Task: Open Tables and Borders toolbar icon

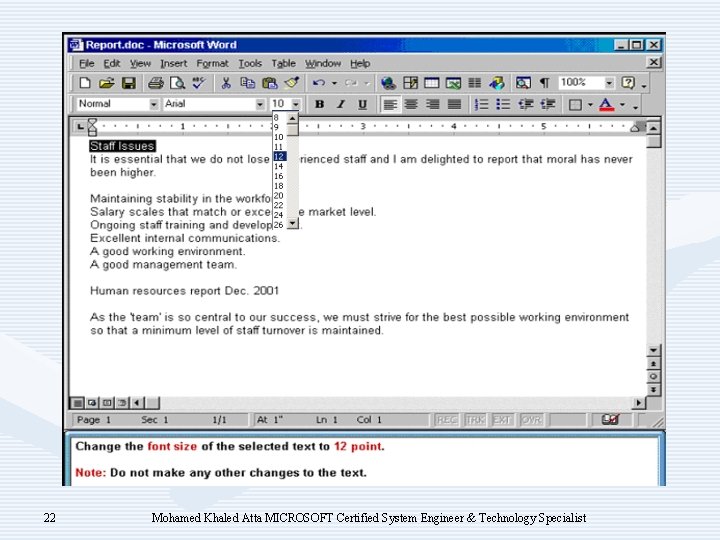Action: coord(410,83)
